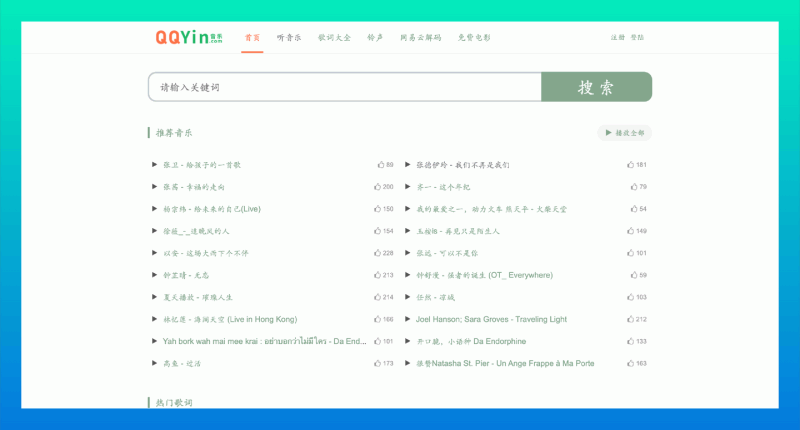
Task: Click the play triangle beside 开口脆 Da Endorphine
Action: tap(408, 341)
